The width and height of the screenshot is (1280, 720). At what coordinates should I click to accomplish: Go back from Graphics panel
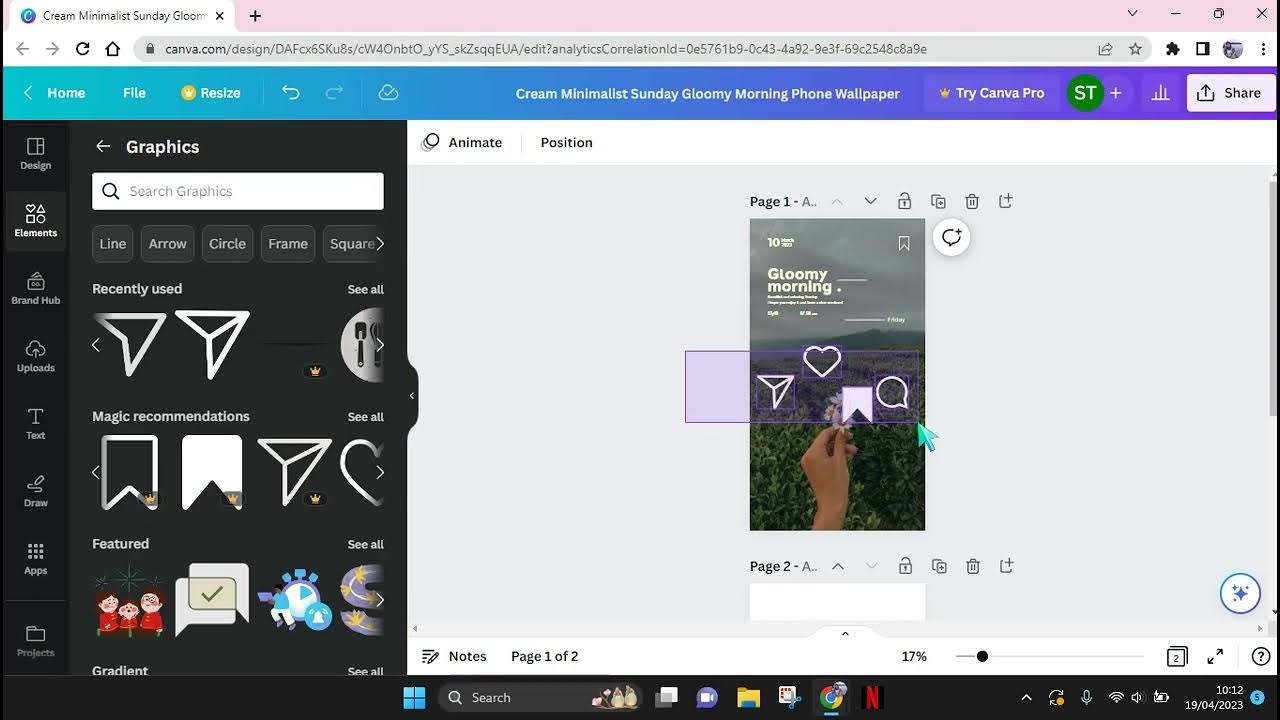[103, 146]
